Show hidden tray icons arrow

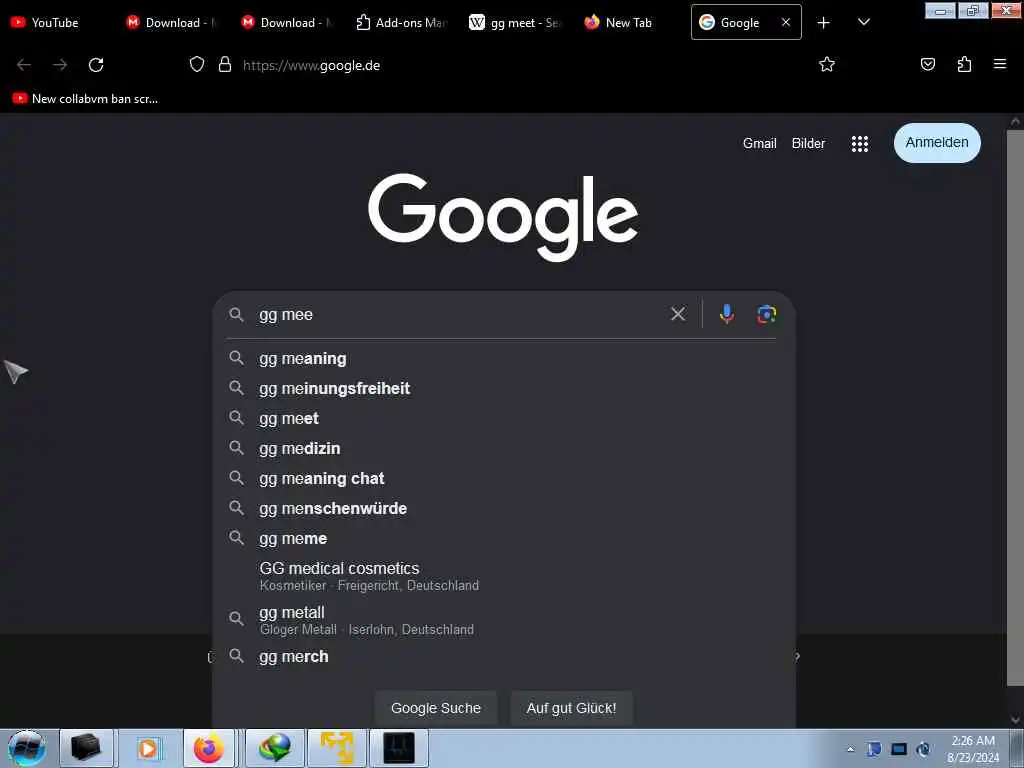[850, 749]
